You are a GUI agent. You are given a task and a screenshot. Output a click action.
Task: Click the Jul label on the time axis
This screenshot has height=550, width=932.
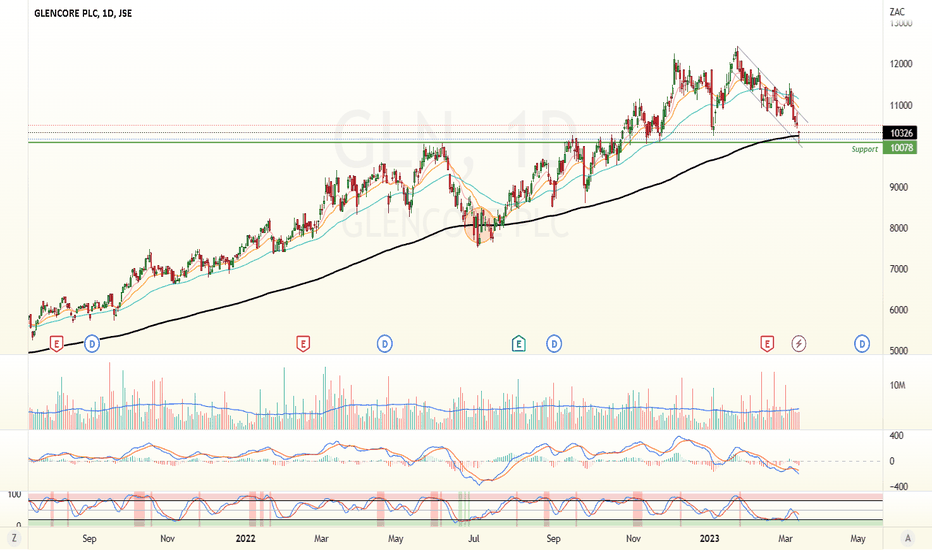click(474, 539)
